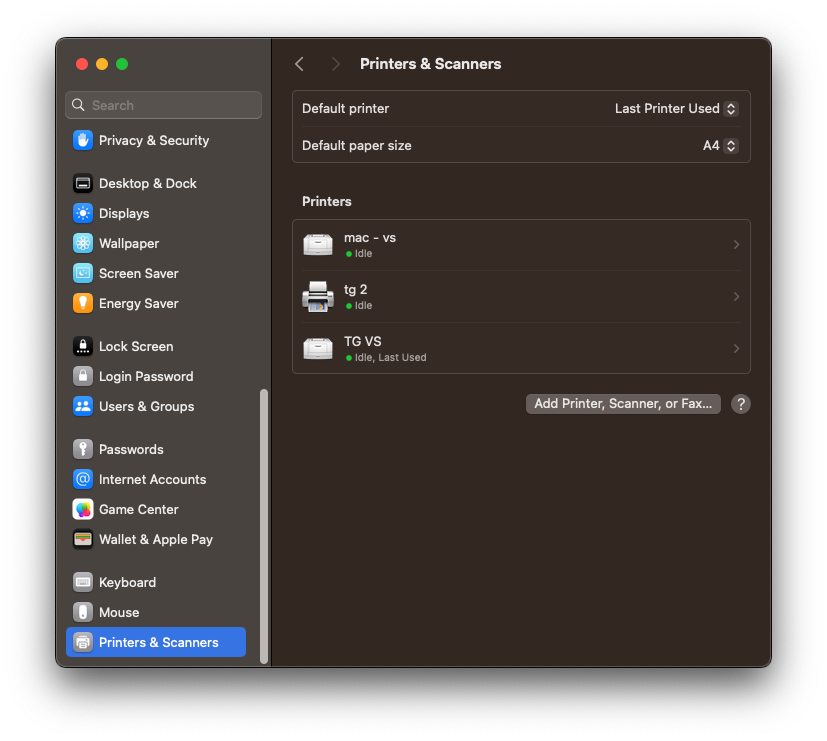
Task: Click the Game Center icon
Action: pos(83,509)
